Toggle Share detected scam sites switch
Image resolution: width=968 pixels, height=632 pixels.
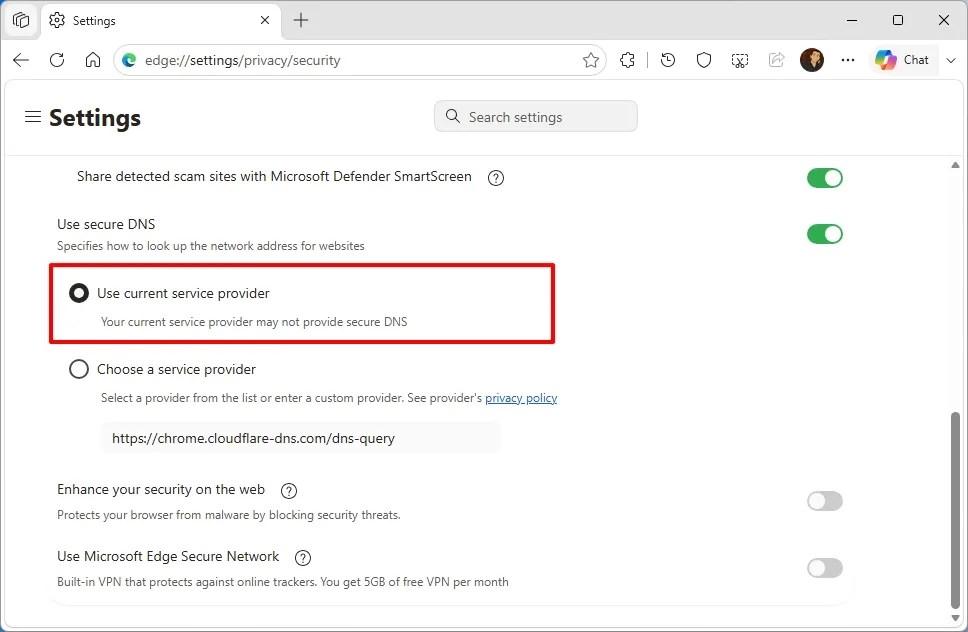pyautogui.click(x=825, y=178)
